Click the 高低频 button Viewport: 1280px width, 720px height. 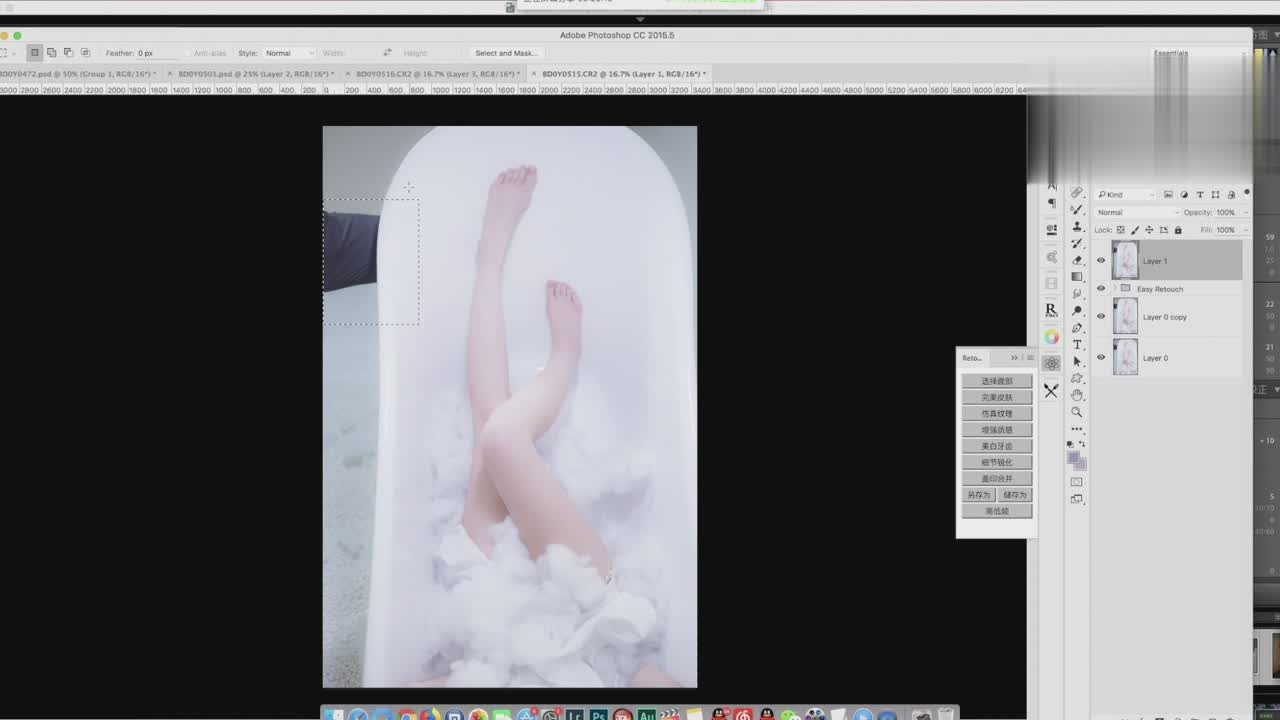pos(997,511)
